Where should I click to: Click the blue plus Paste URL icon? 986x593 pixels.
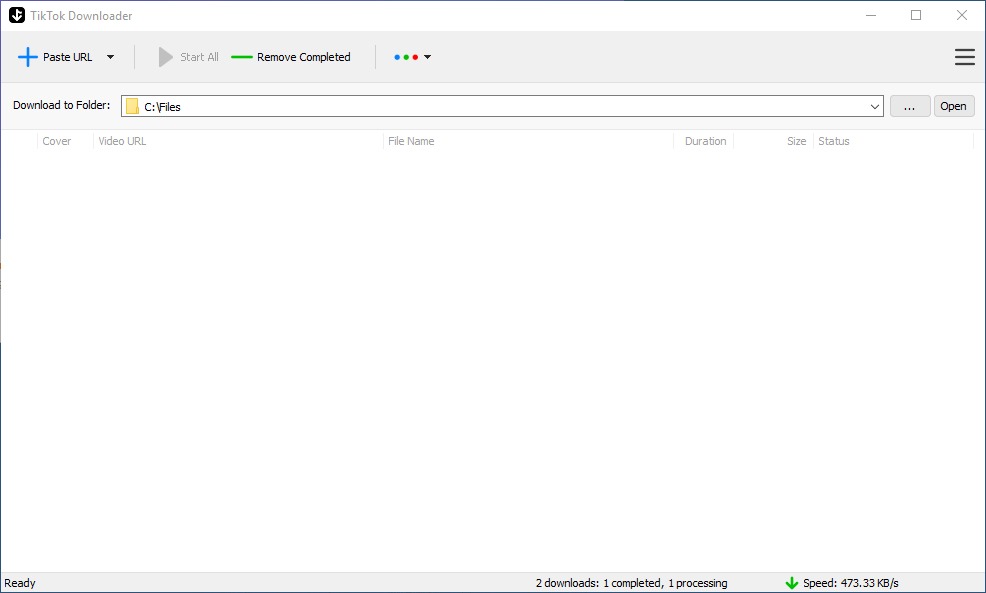28,57
